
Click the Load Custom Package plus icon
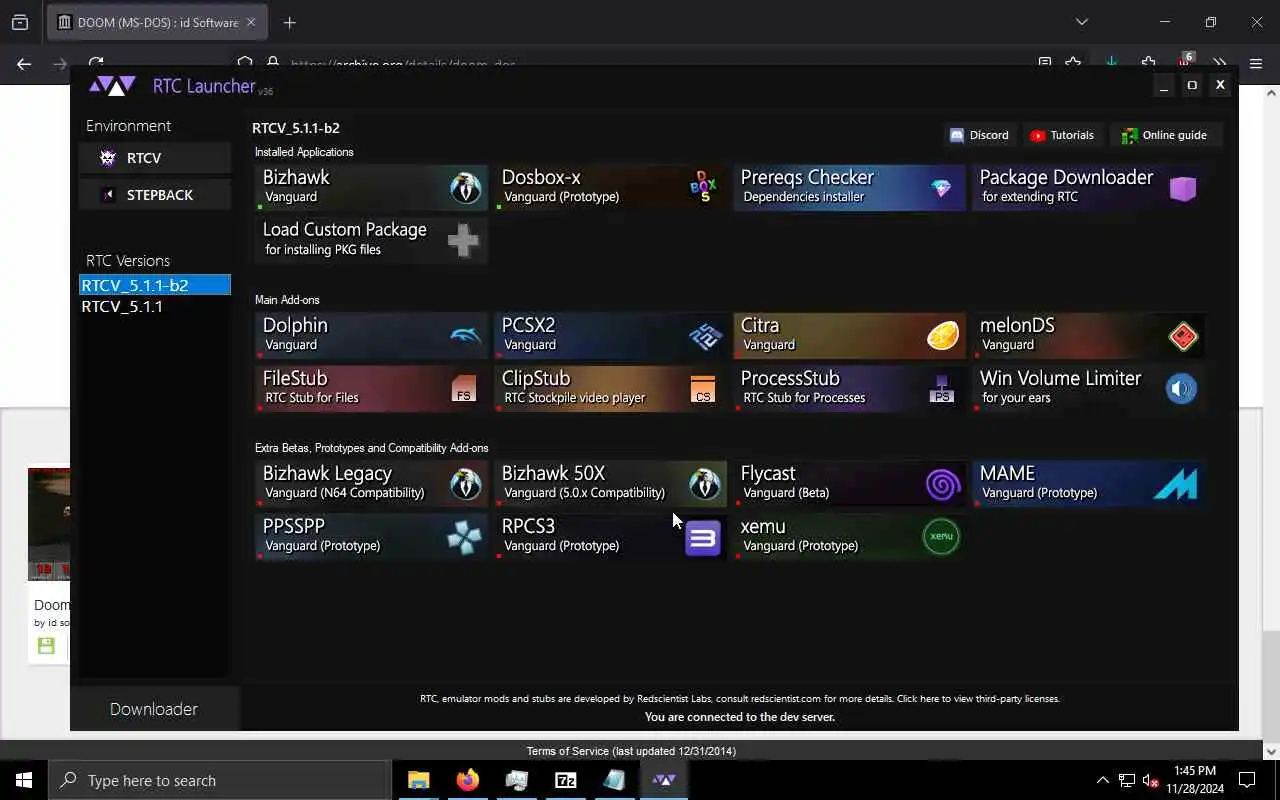tap(463, 240)
